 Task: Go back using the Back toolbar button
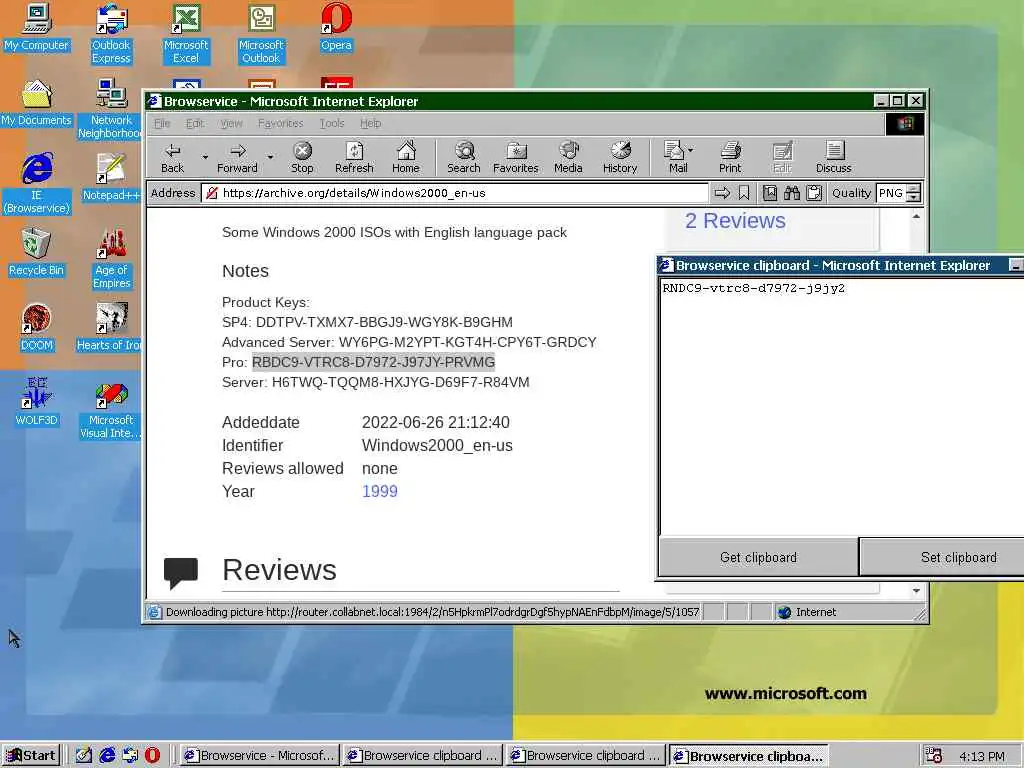tap(172, 158)
